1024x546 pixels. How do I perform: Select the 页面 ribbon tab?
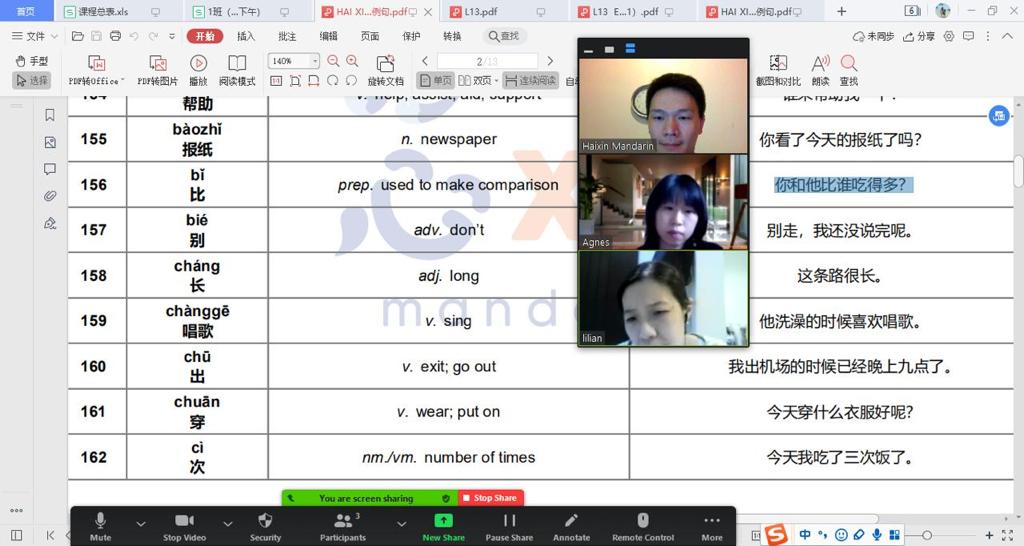point(370,36)
